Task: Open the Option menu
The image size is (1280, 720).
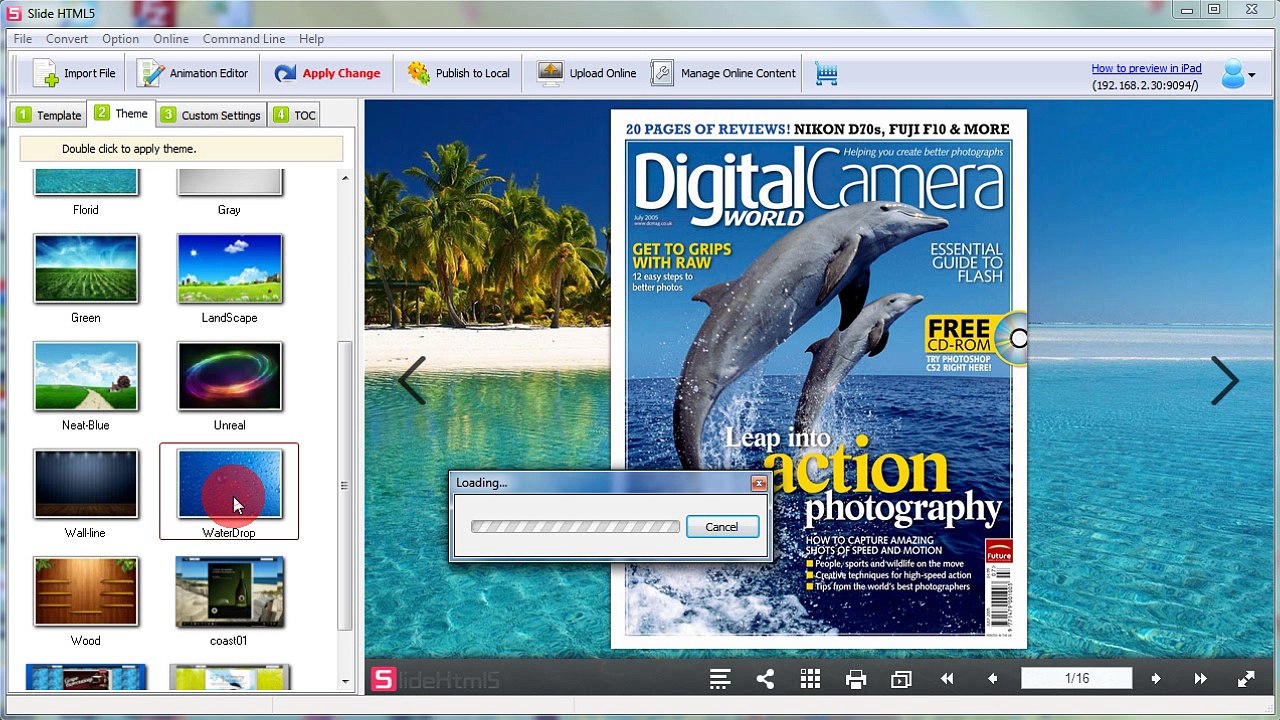Action: tap(120, 39)
